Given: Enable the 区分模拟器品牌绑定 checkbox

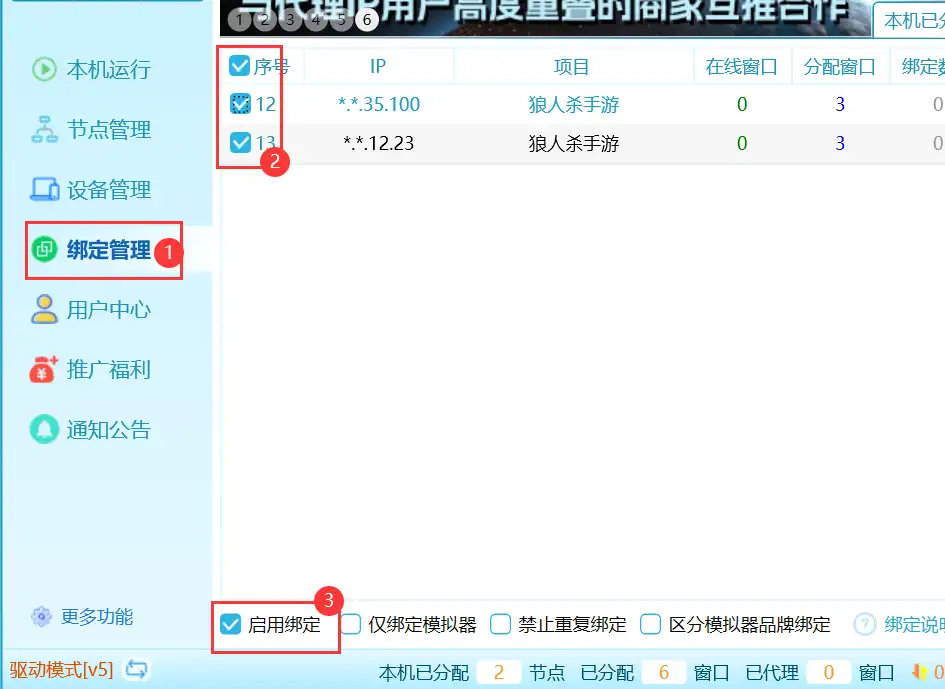Looking at the screenshot, I should pos(651,625).
